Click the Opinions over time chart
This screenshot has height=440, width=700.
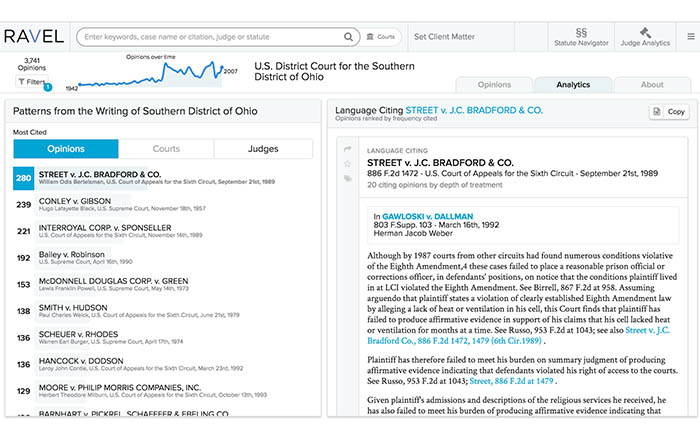click(x=151, y=75)
